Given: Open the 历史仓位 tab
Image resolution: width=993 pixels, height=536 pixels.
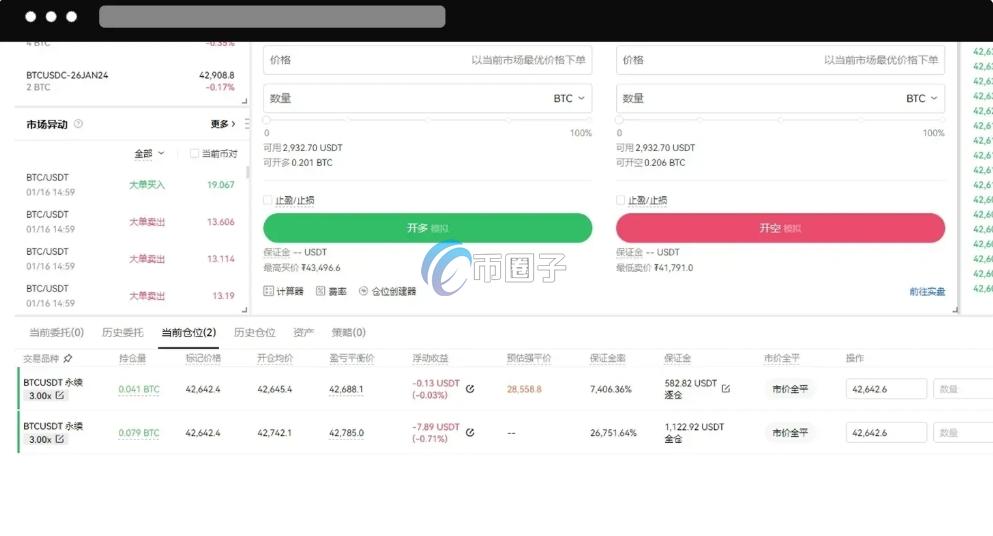Looking at the screenshot, I should (x=255, y=333).
